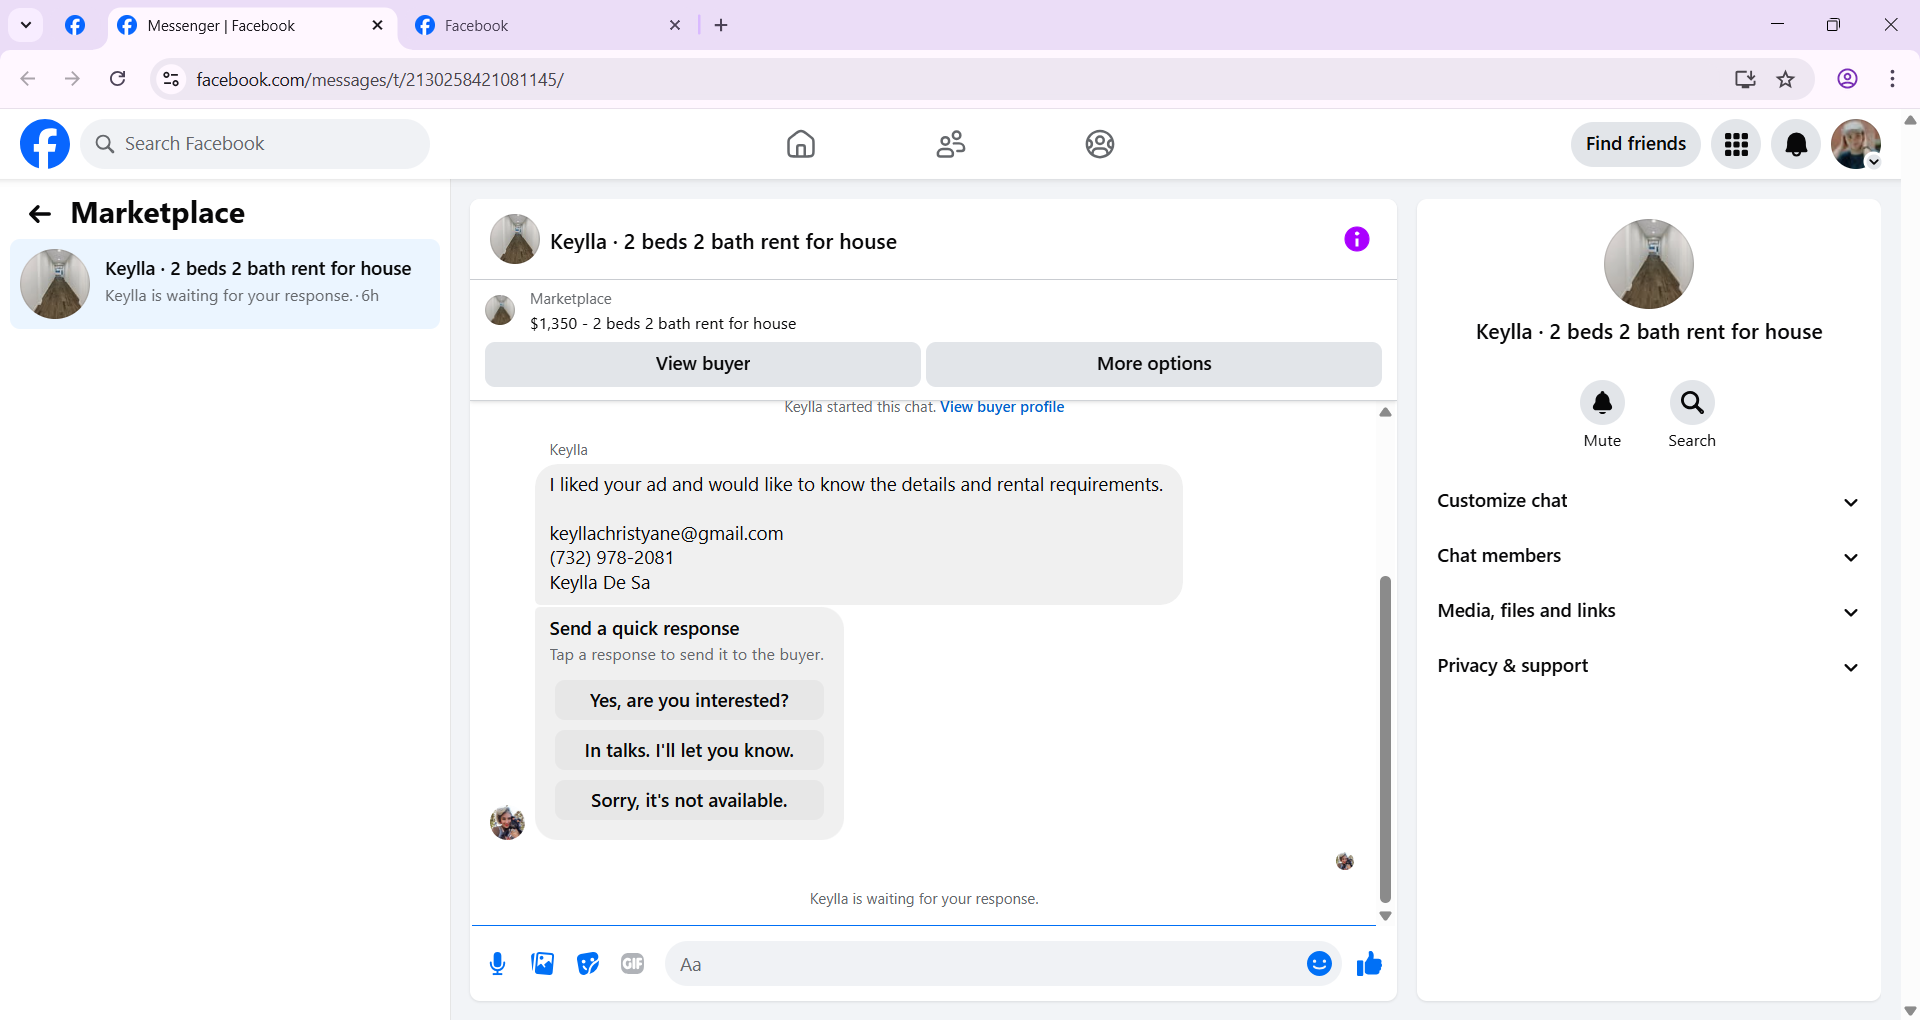Screen dimensions: 1920x1020
Task: Click the purple conversation information icon
Action: (x=1357, y=239)
